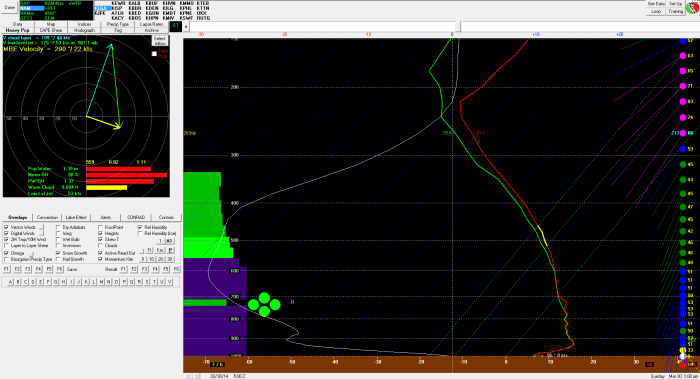Click the Km height units button

(x=160, y=250)
